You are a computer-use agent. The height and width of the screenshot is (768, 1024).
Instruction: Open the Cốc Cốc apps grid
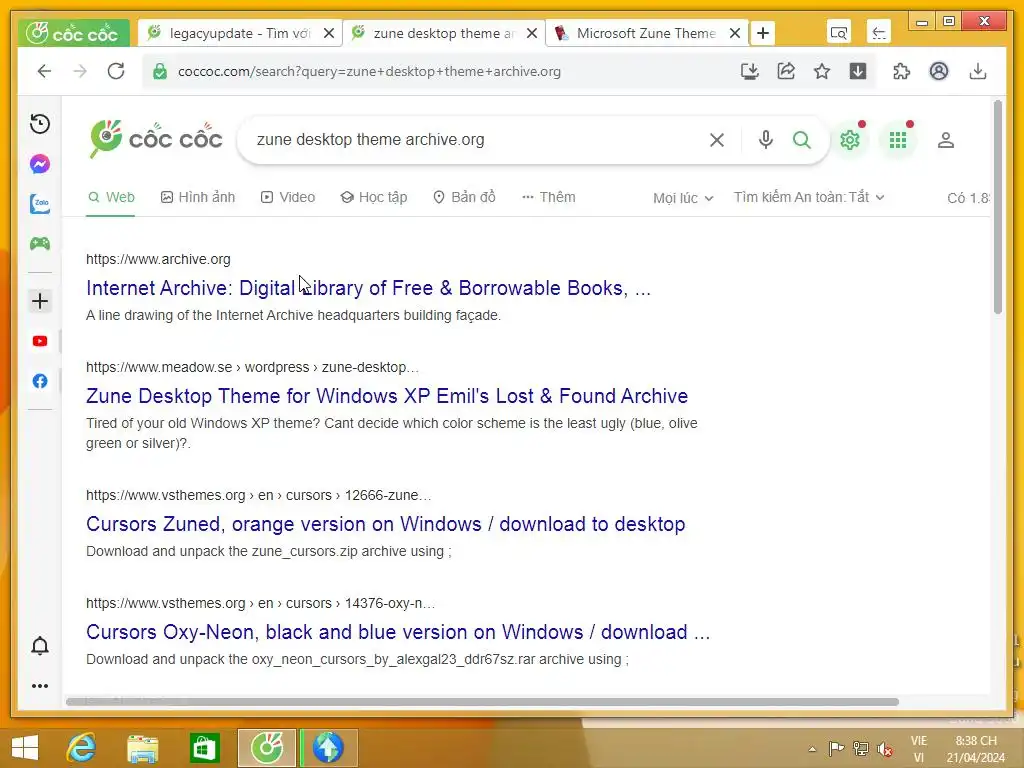pyautogui.click(x=898, y=140)
